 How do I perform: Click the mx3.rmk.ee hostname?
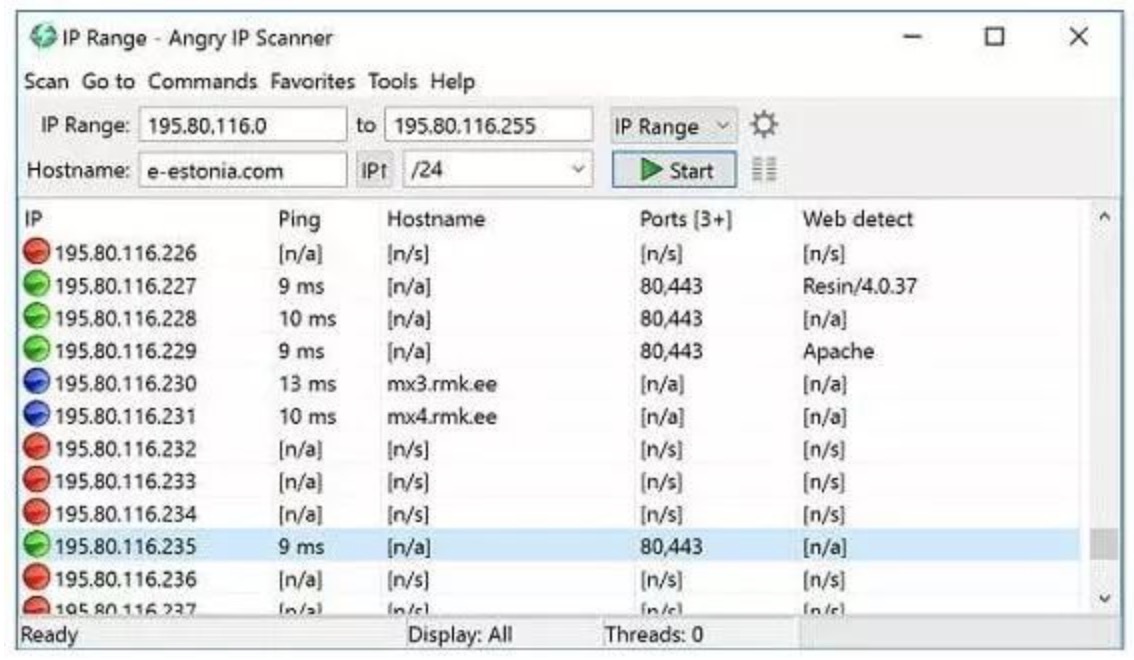tap(442, 384)
